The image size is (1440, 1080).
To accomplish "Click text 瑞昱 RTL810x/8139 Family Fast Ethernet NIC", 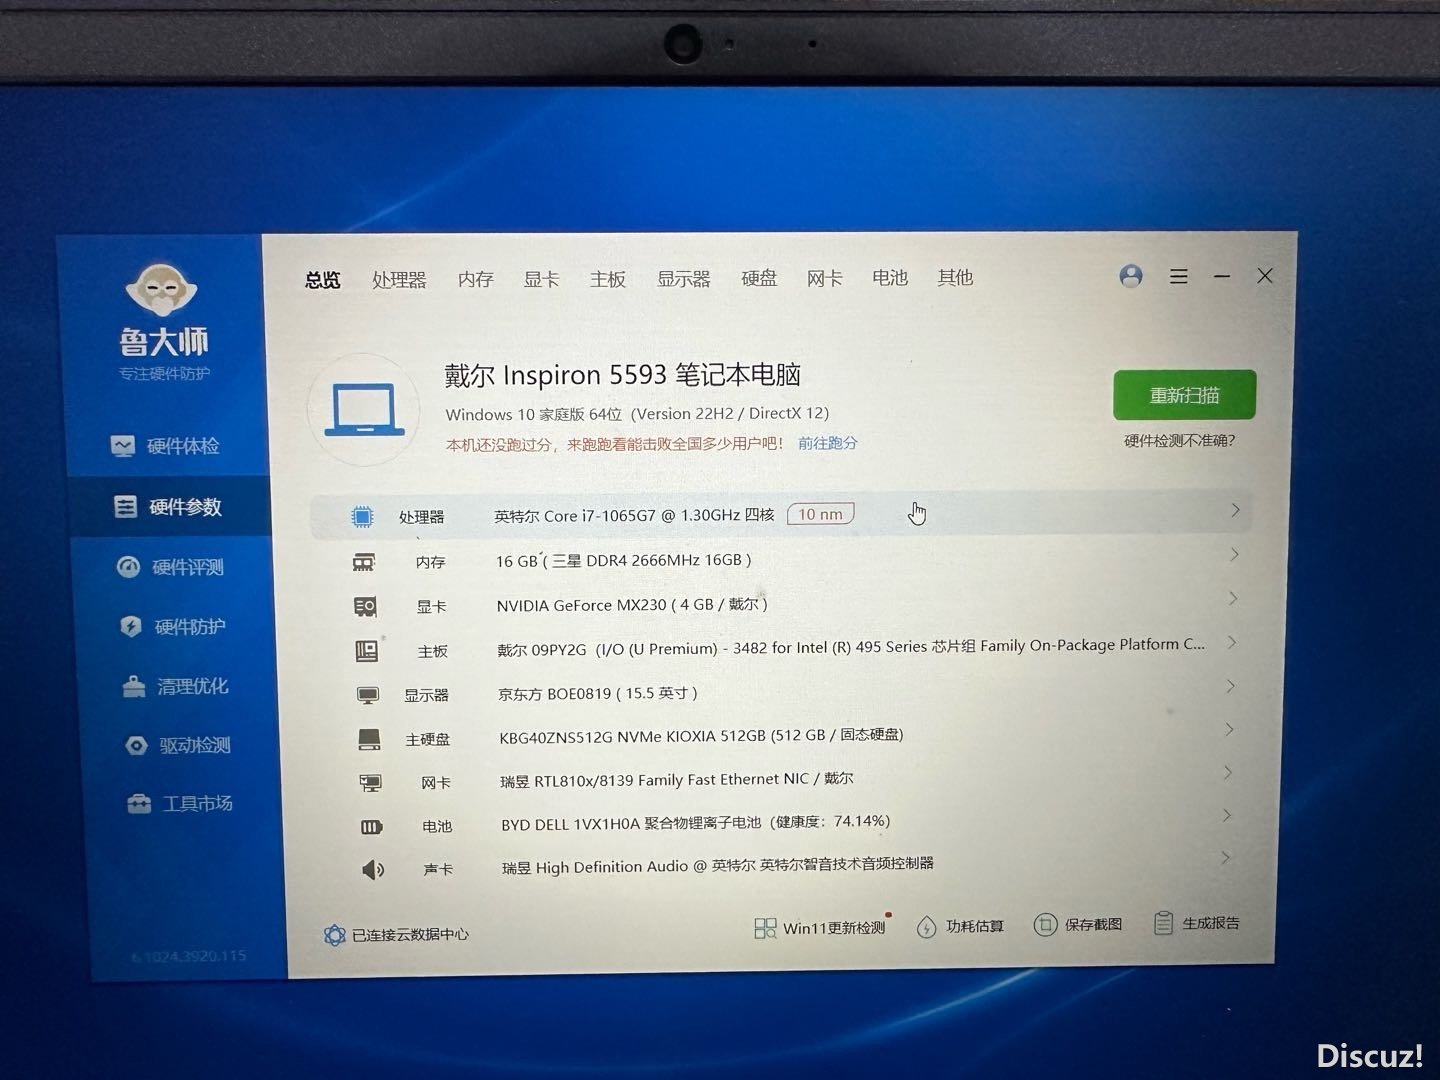I will tap(655, 780).
